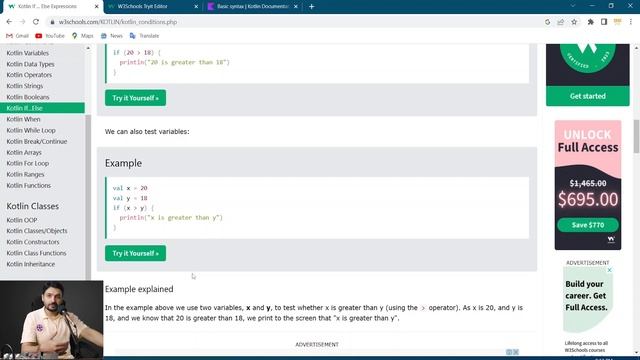Open Kotlin Booleans in the sidebar
640x360 pixels.
tap(27, 97)
